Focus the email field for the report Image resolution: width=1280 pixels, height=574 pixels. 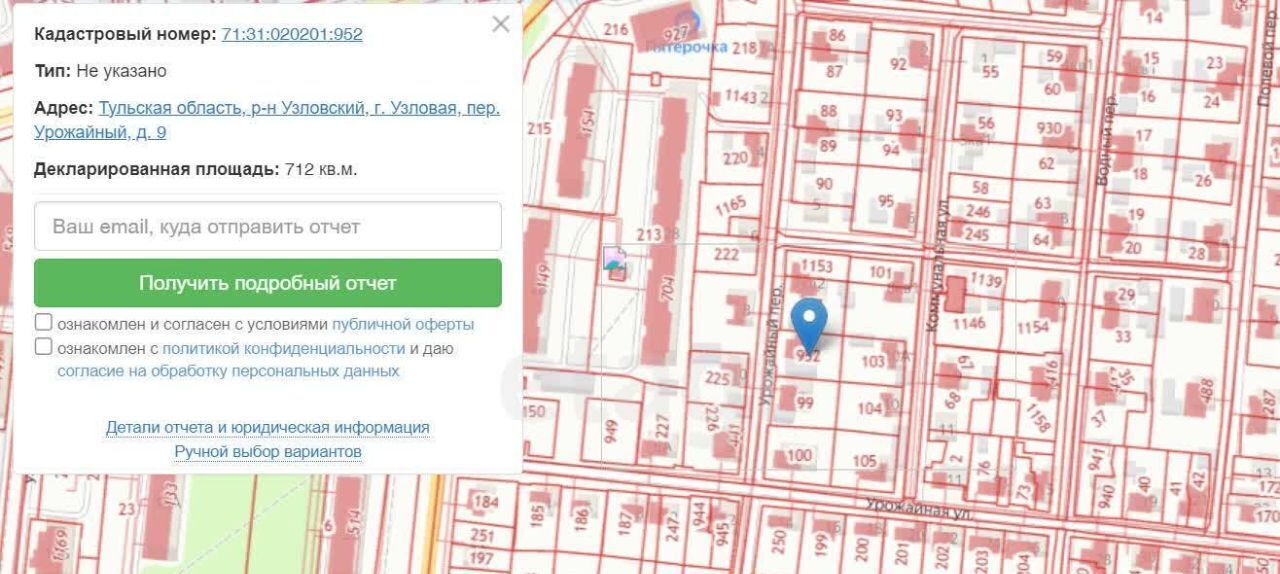267,227
